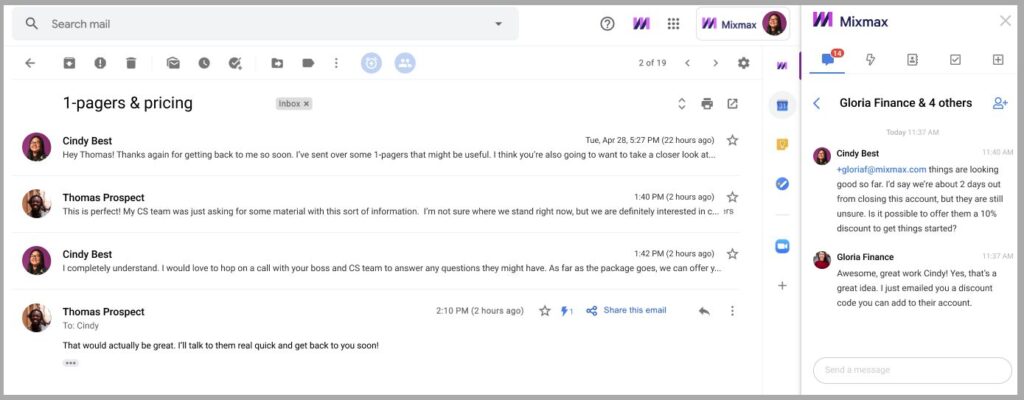Click the Share this email link
This screenshot has width=1024, height=400.
(x=635, y=310)
